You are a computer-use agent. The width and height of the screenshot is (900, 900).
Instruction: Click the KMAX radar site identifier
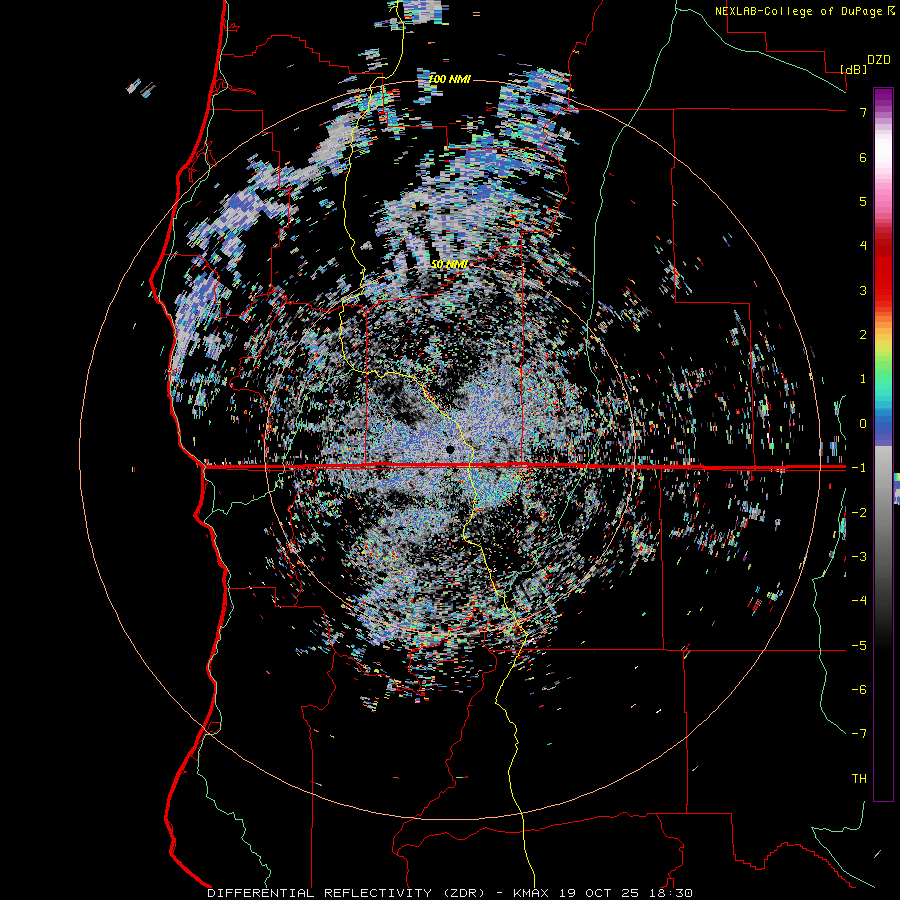click(530, 893)
